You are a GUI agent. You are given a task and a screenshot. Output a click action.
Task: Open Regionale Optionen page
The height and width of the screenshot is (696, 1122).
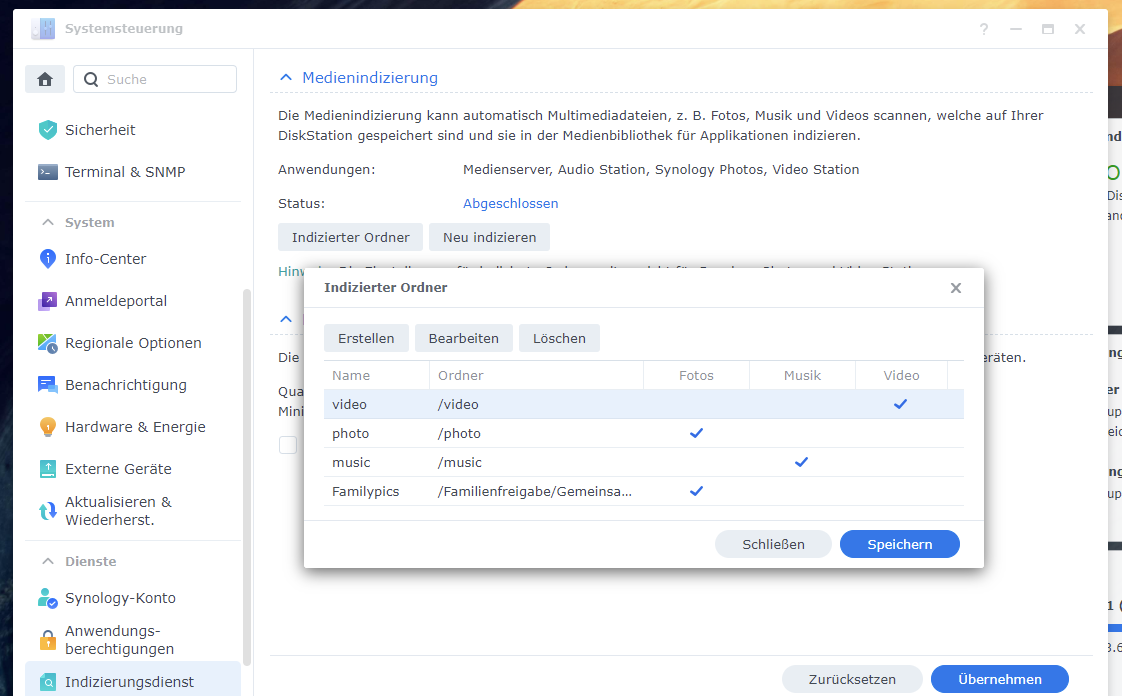pyautogui.click(x=132, y=343)
